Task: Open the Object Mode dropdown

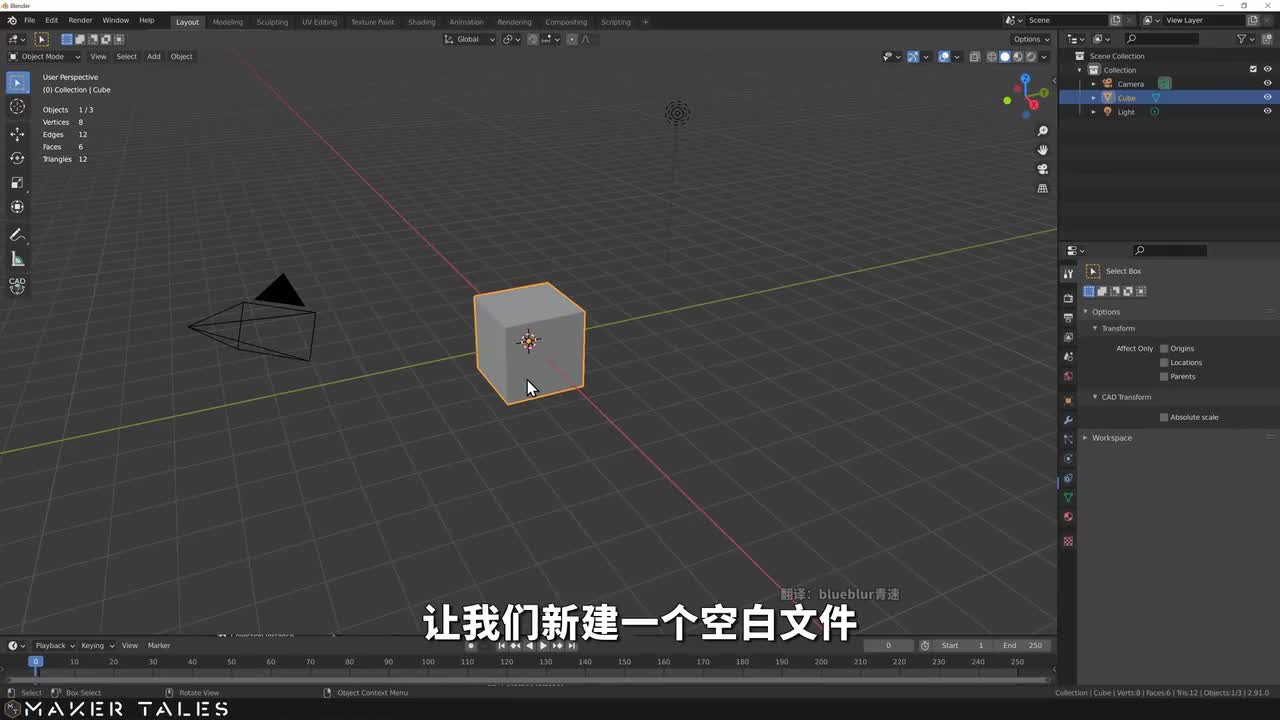Action: (x=44, y=56)
